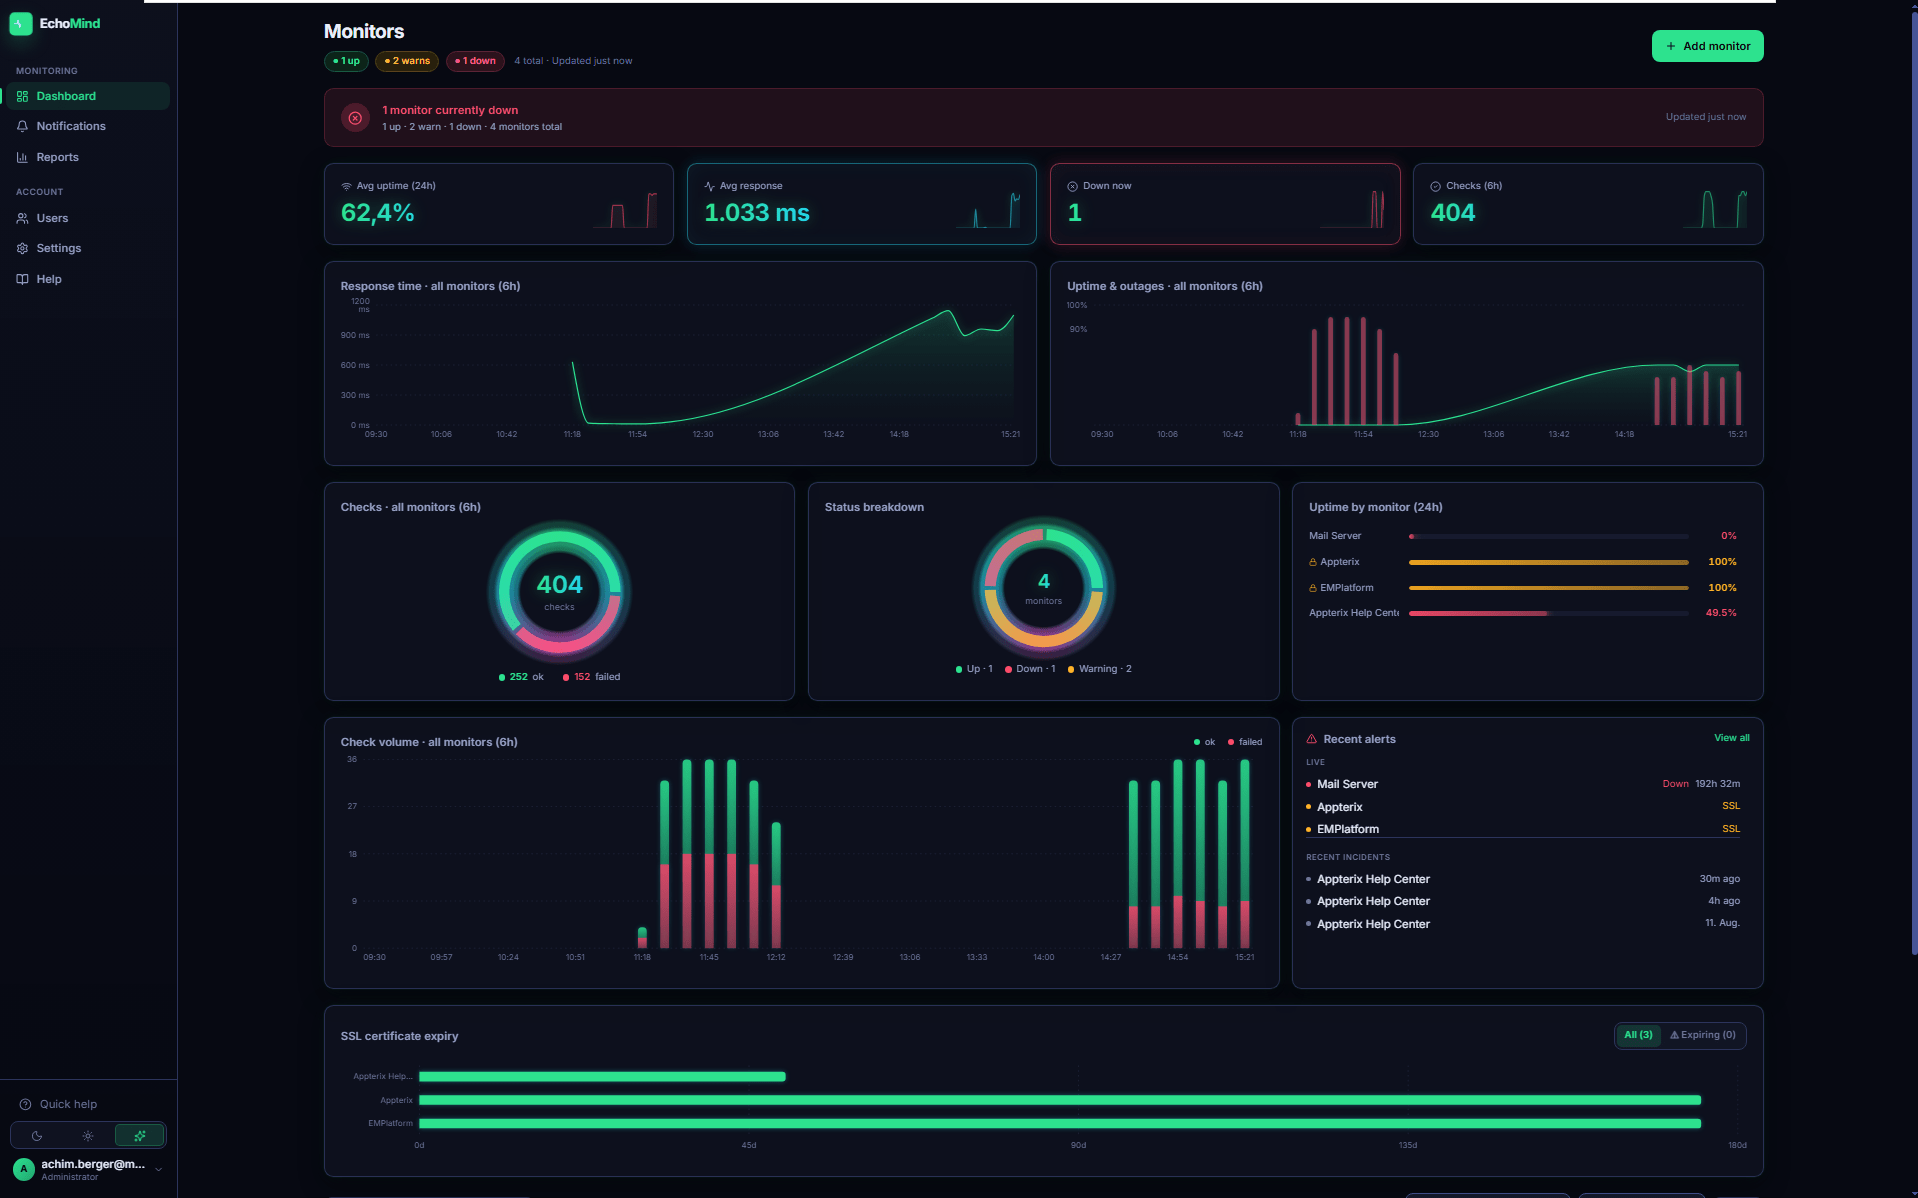Switch to the Expiring (0) SSL tab
The height and width of the screenshot is (1198, 1918).
[1703, 1035]
